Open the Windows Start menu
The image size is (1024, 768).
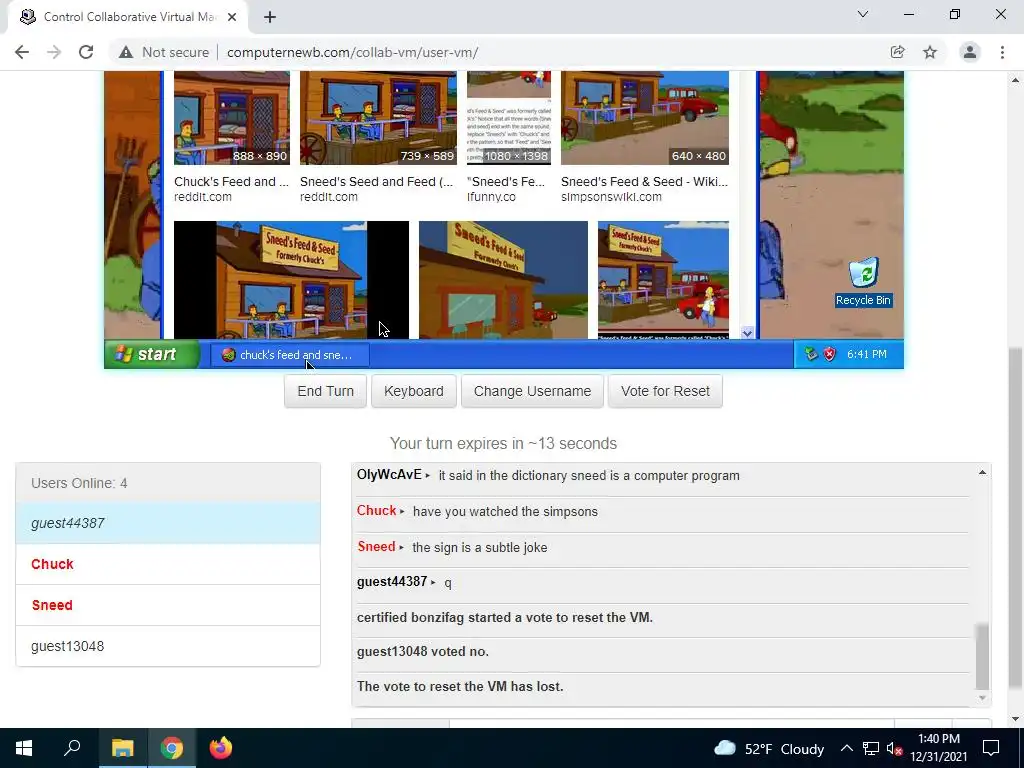click(x=24, y=748)
